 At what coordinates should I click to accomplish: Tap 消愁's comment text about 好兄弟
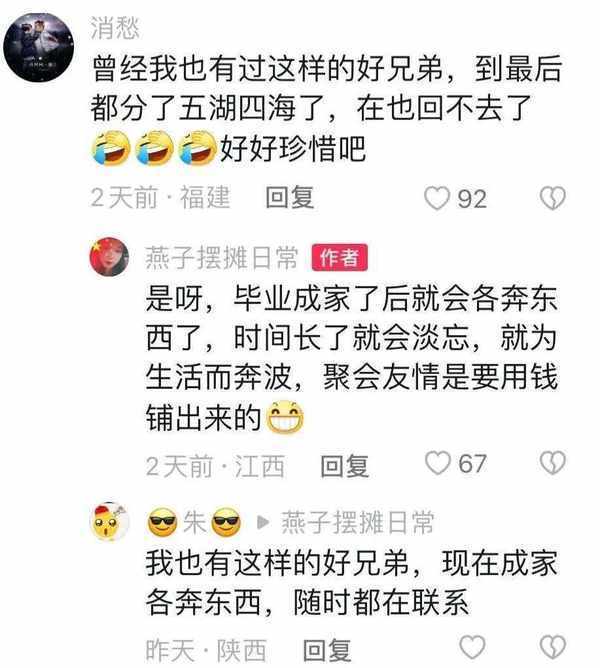(326, 108)
